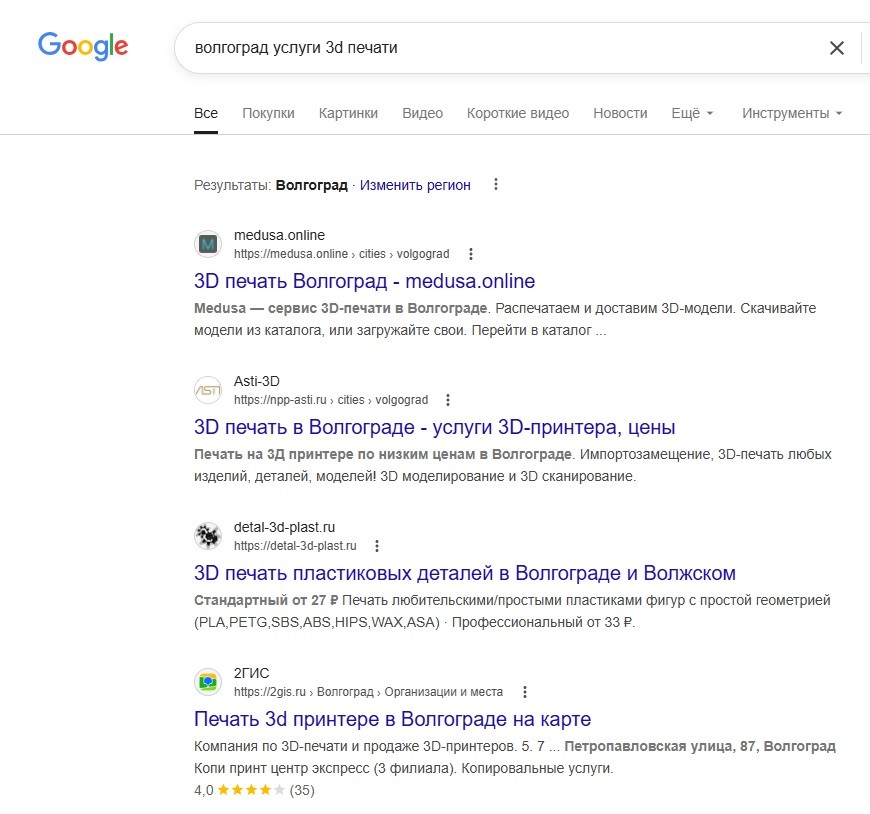Open three-dot menu for the detal-3d-plast.ru result
The image size is (870, 814).
tap(377, 546)
